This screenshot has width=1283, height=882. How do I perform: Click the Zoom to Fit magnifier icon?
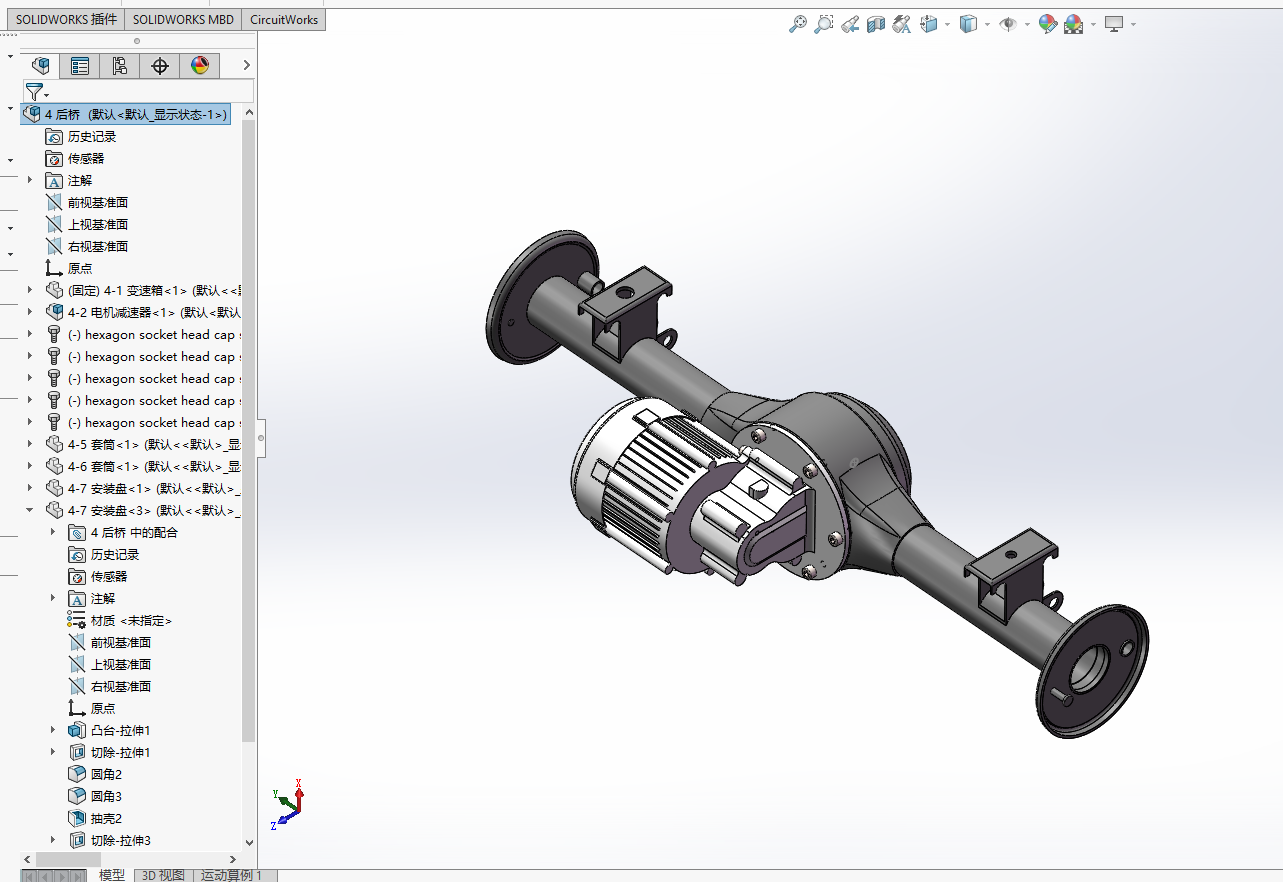pyautogui.click(x=797, y=24)
